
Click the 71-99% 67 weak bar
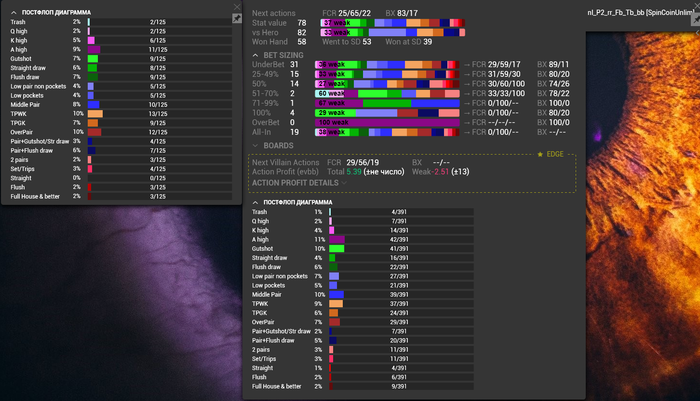pyautogui.click(x=387, y=103)
